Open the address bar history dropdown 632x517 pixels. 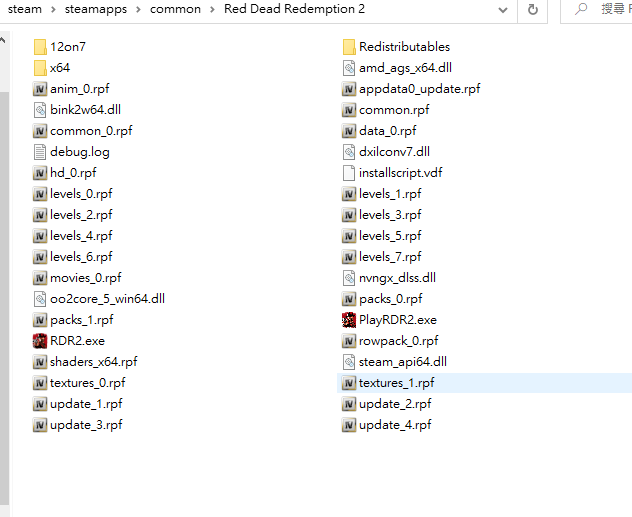(503, 10)
